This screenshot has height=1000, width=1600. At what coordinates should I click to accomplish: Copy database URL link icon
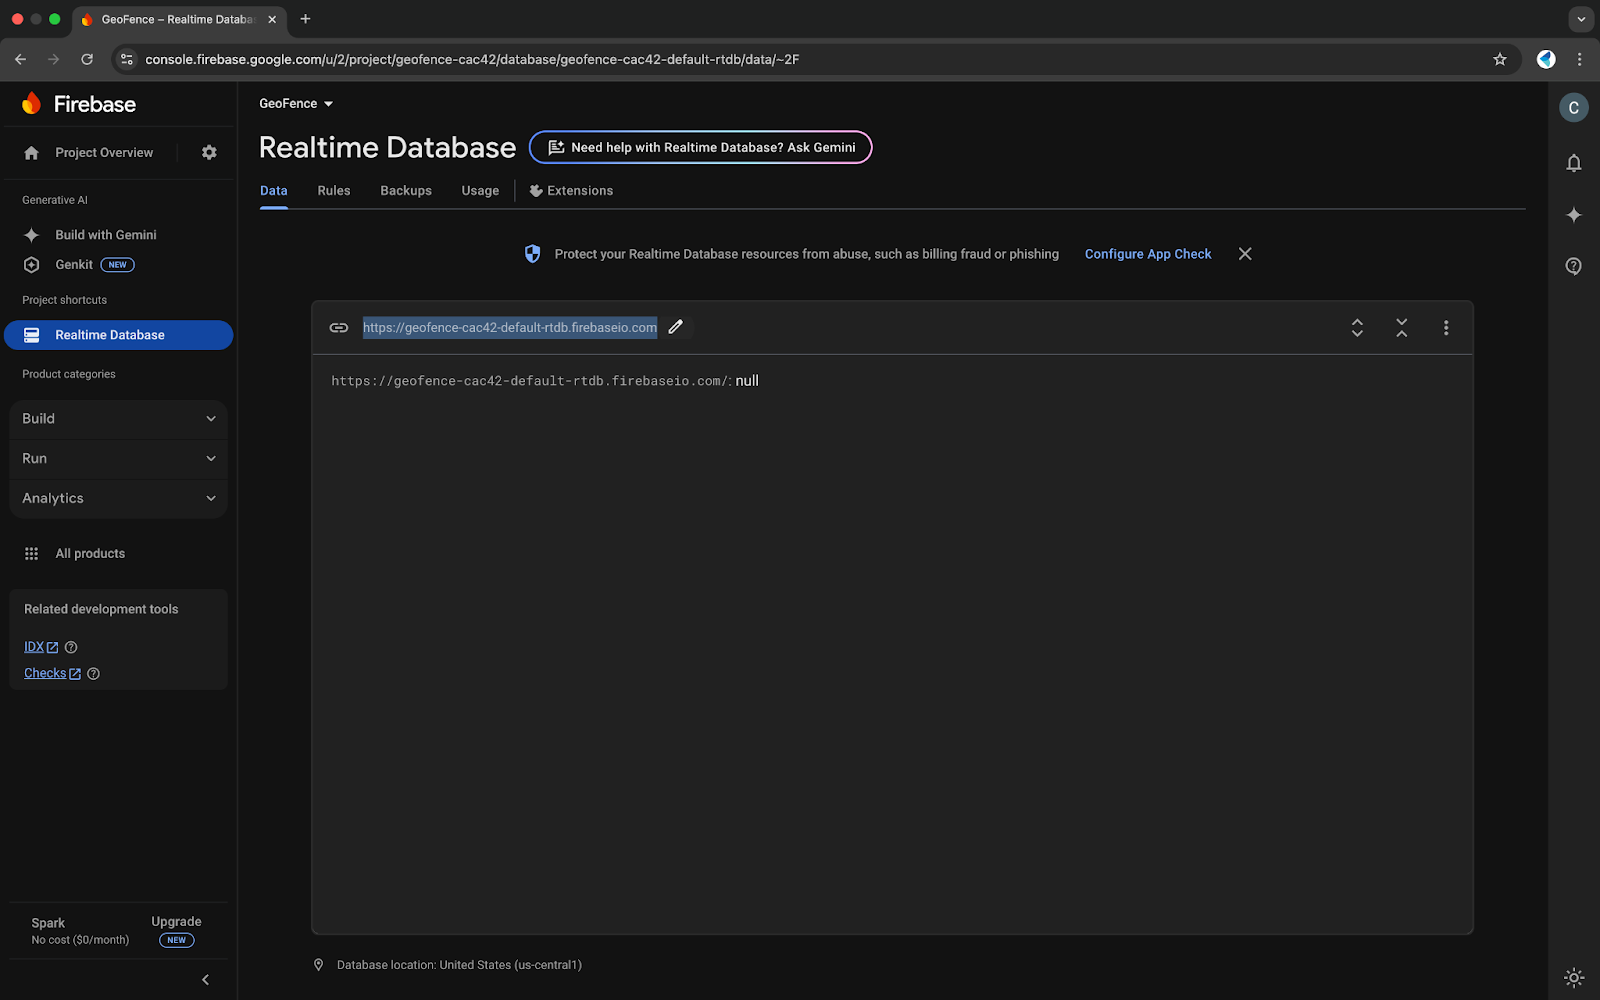[x=339, y=328]
